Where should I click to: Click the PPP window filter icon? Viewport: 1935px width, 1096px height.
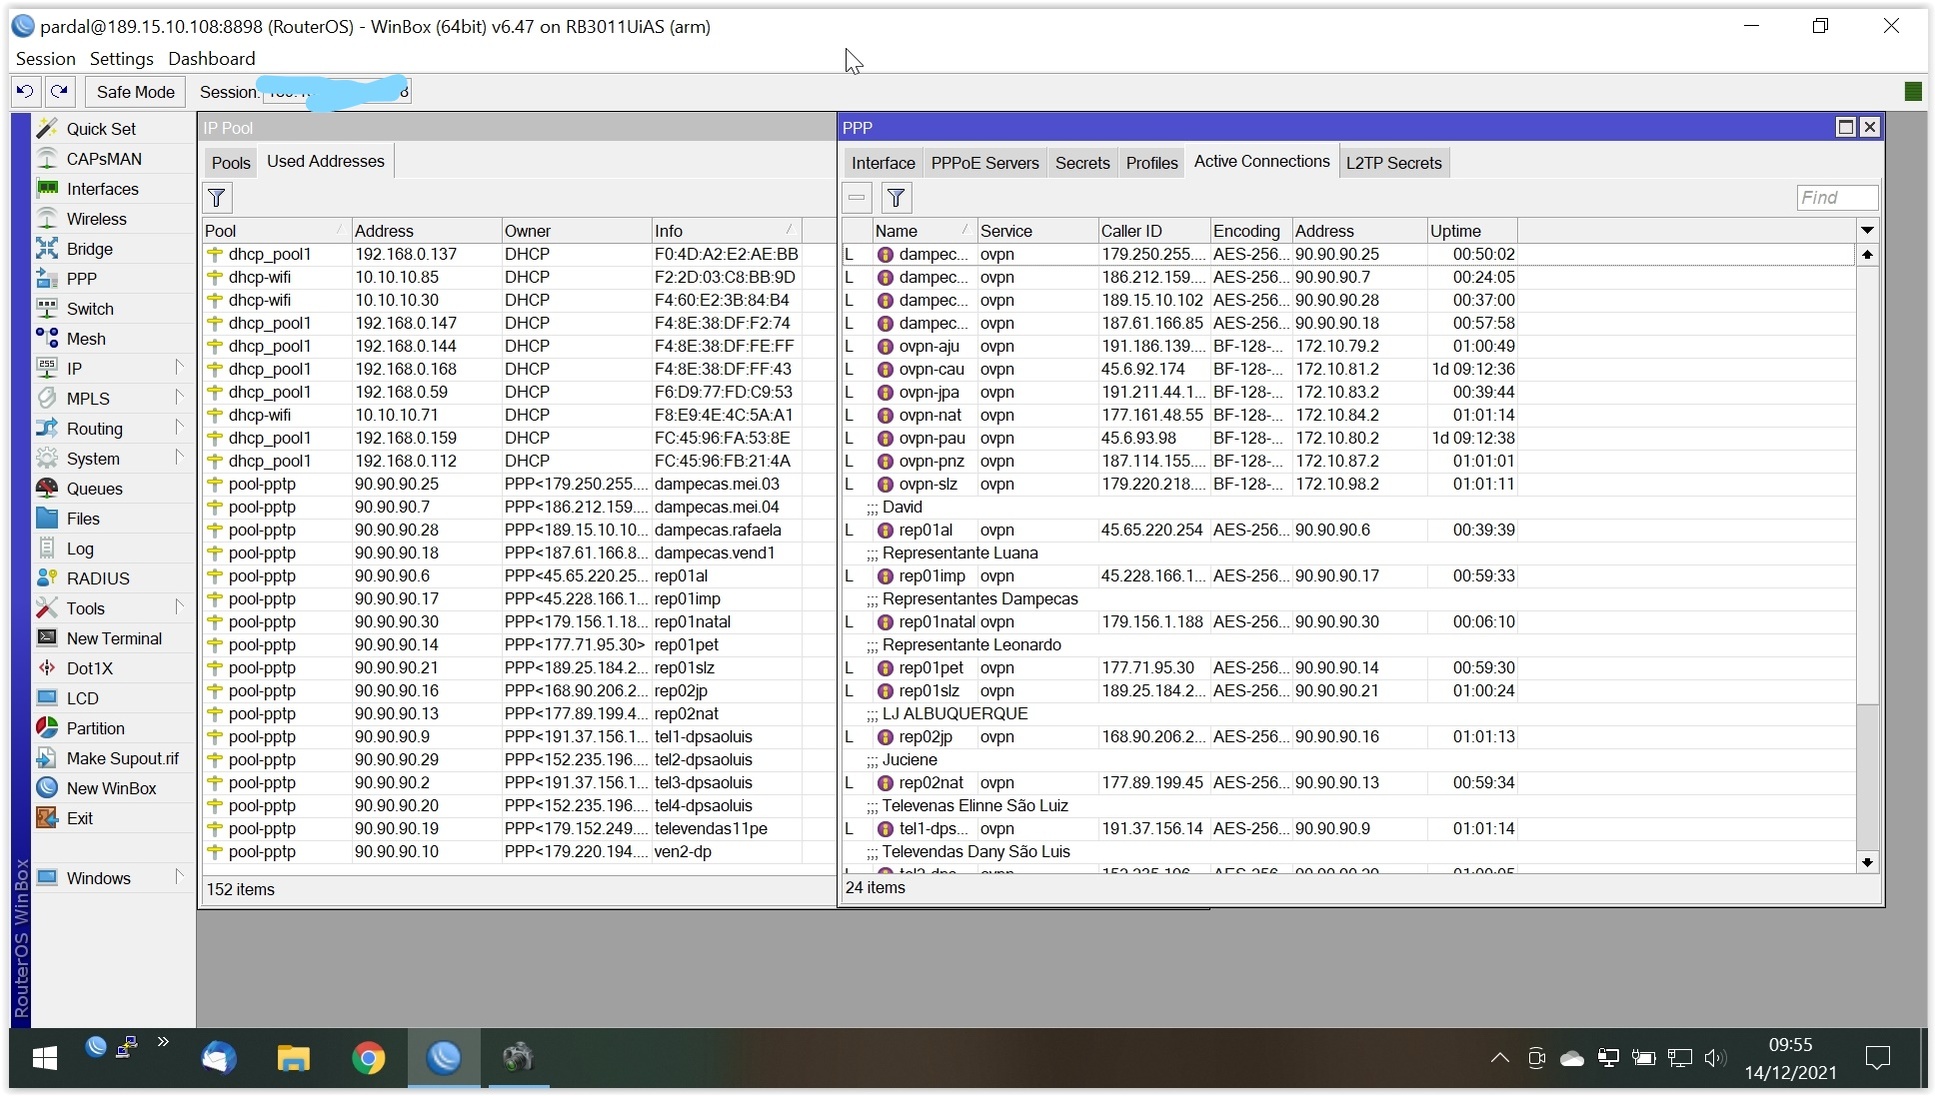[x=896, y=198]
